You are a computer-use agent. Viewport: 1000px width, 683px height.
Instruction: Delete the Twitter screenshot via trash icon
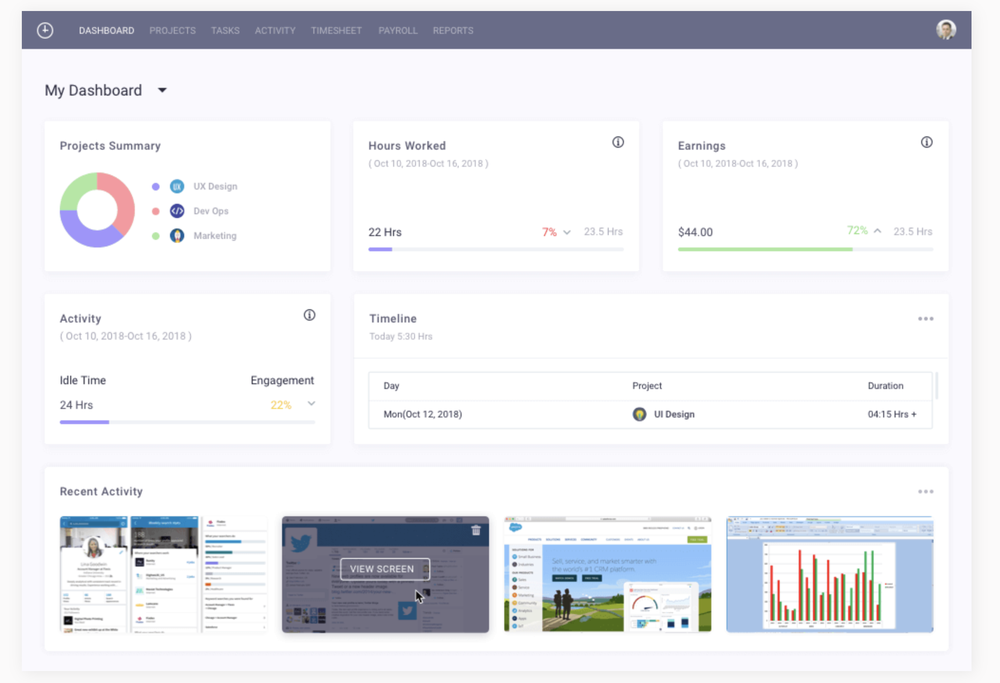(475, 532)
